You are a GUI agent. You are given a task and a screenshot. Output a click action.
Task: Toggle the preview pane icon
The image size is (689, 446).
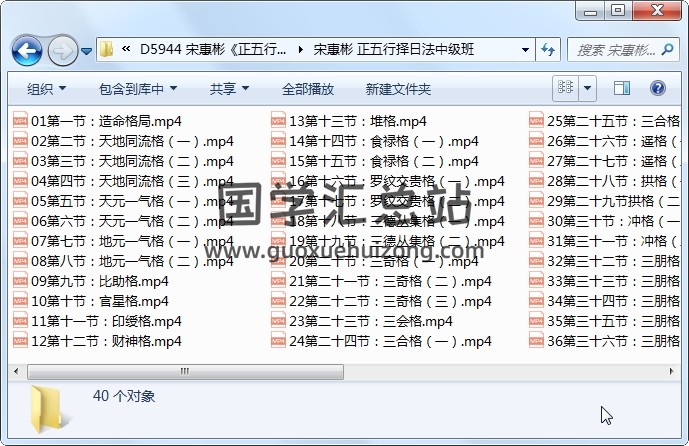(x=622, y=88)
